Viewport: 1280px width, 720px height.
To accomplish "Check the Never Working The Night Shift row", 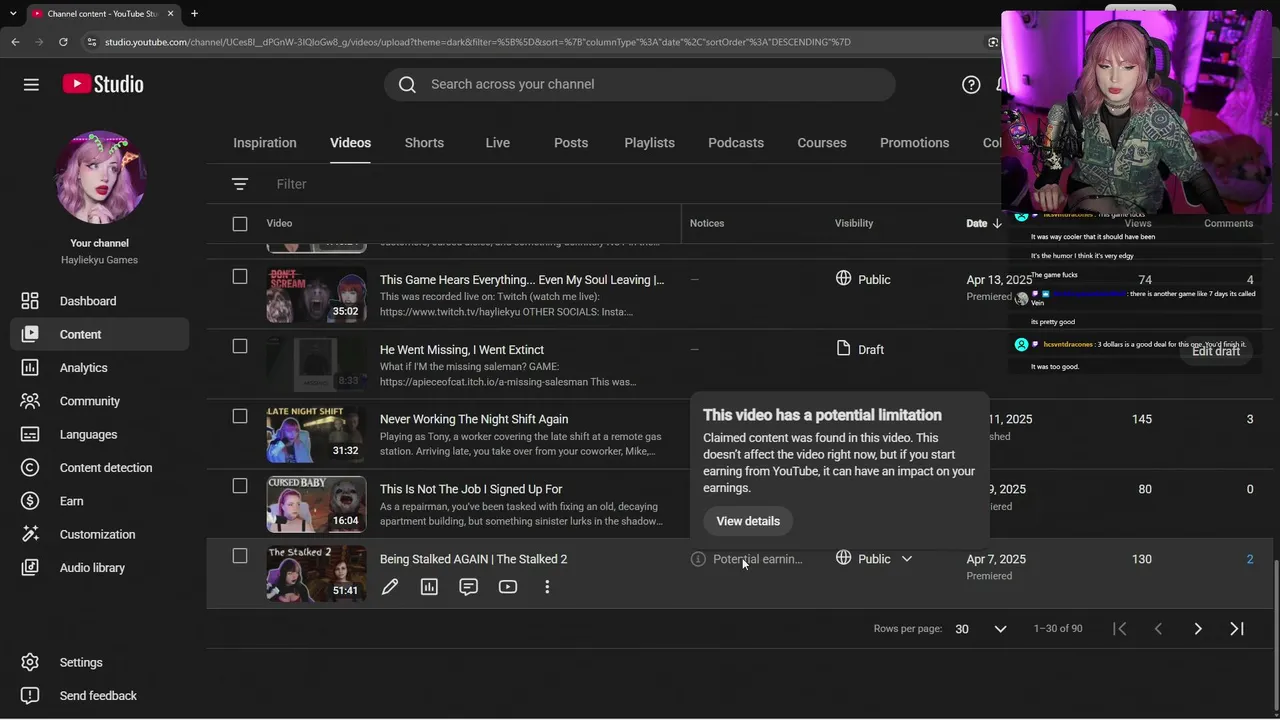I will [x=240, y=416].
